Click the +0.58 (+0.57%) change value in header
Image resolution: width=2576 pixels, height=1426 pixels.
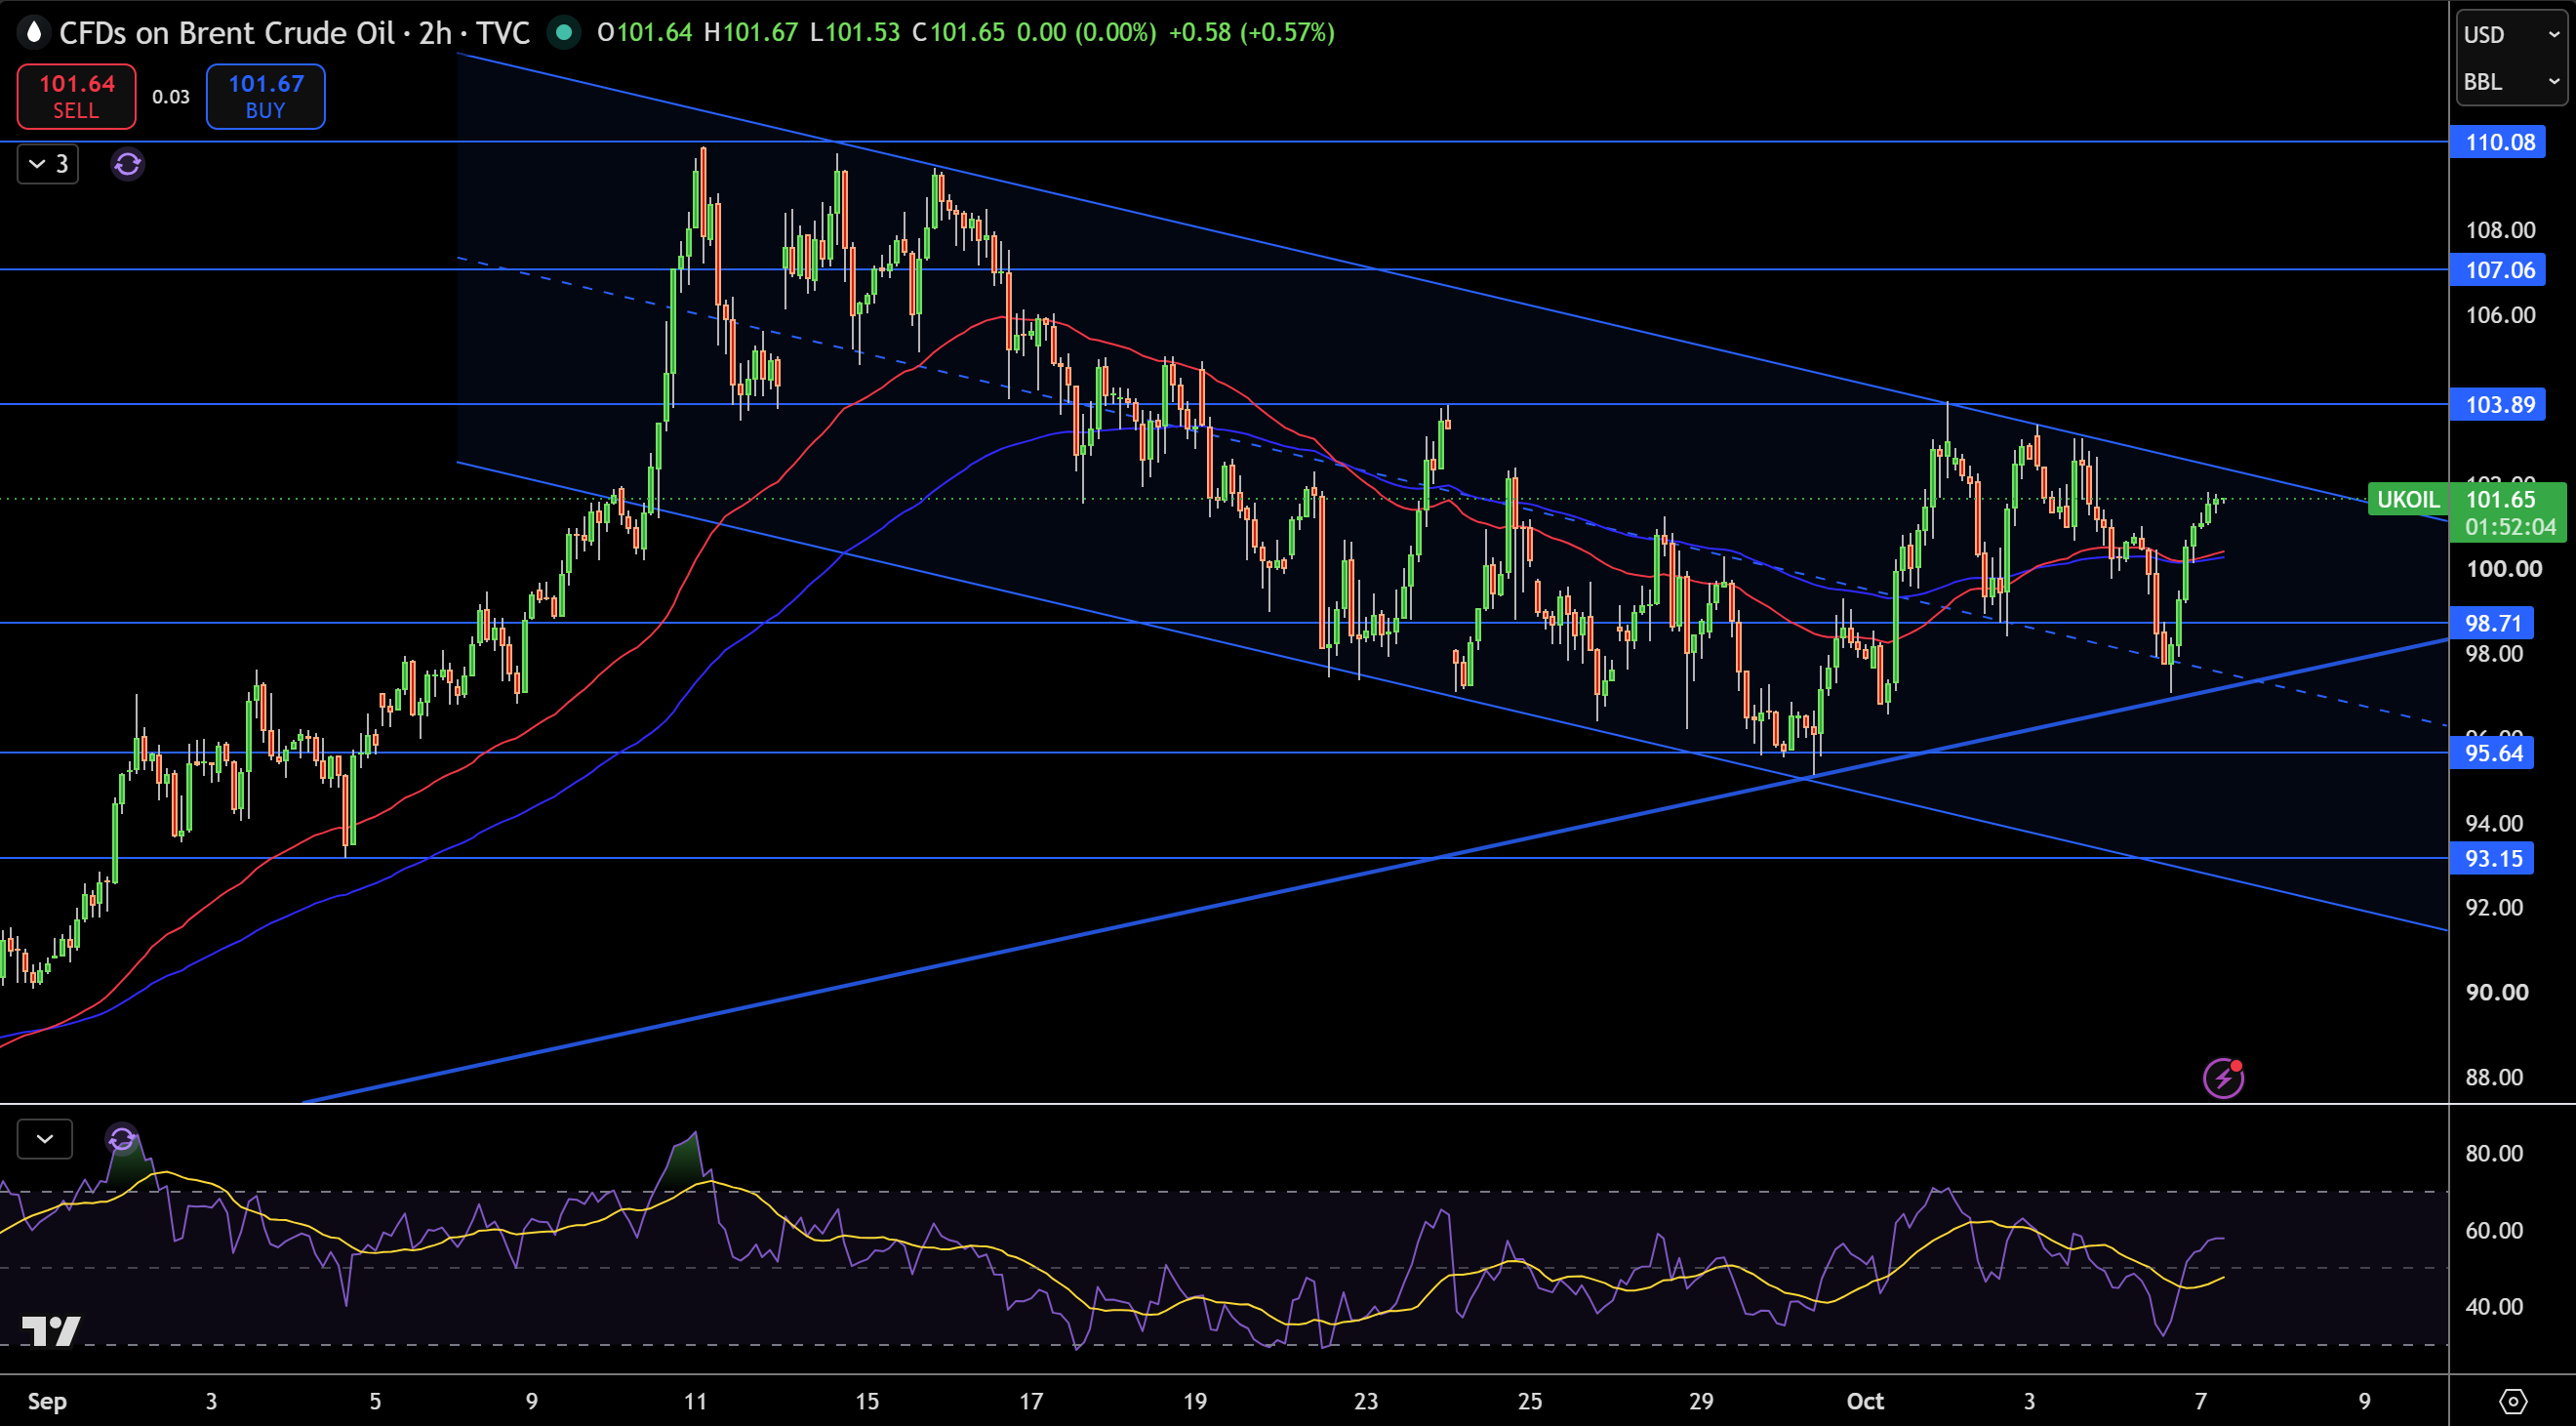pyautogui.click(x=1252, y=32)
